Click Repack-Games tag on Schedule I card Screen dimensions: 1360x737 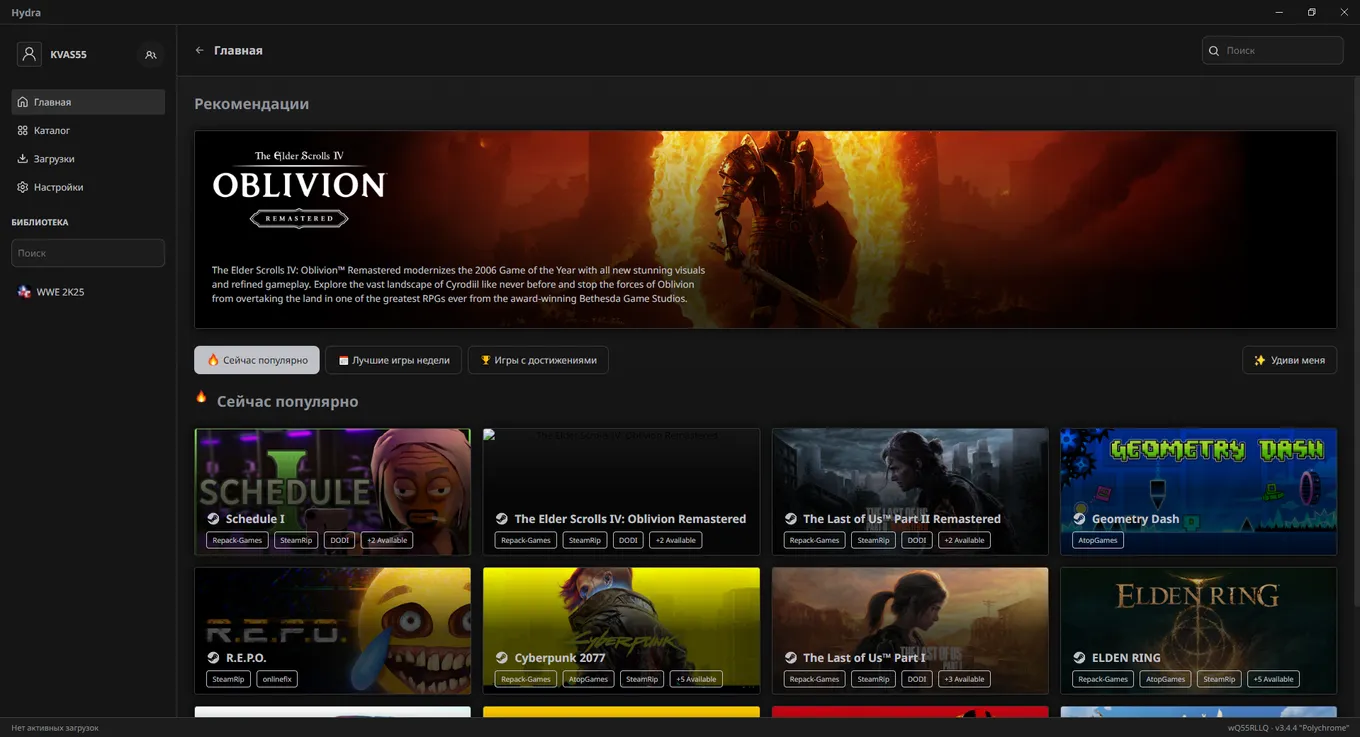coord(237,540)
